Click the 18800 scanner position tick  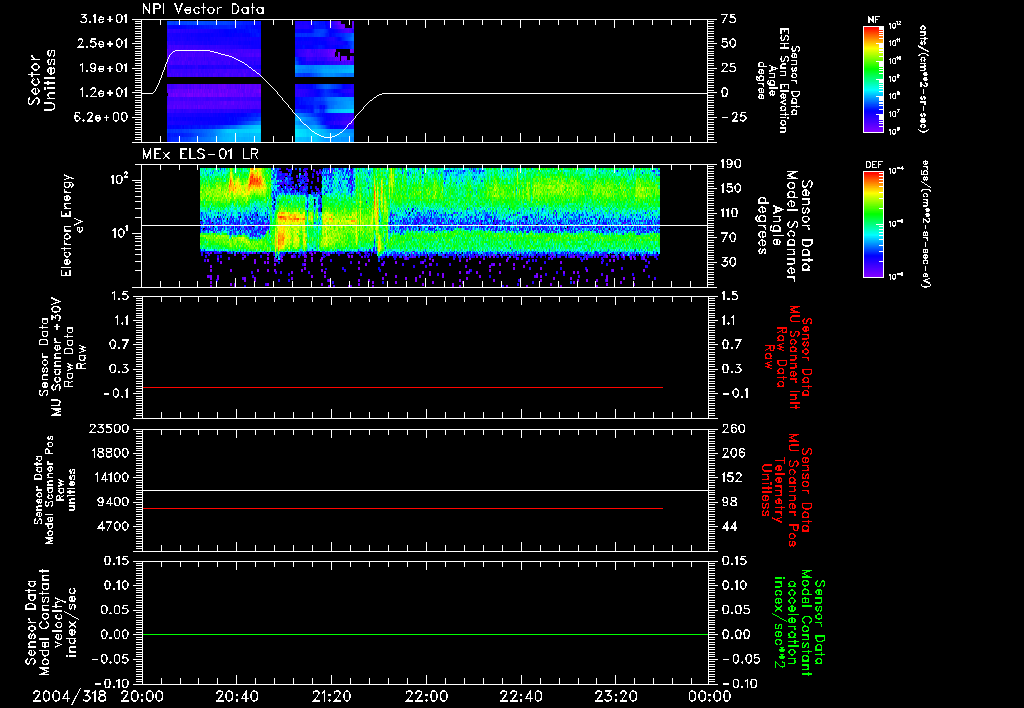tap(109, 453)
